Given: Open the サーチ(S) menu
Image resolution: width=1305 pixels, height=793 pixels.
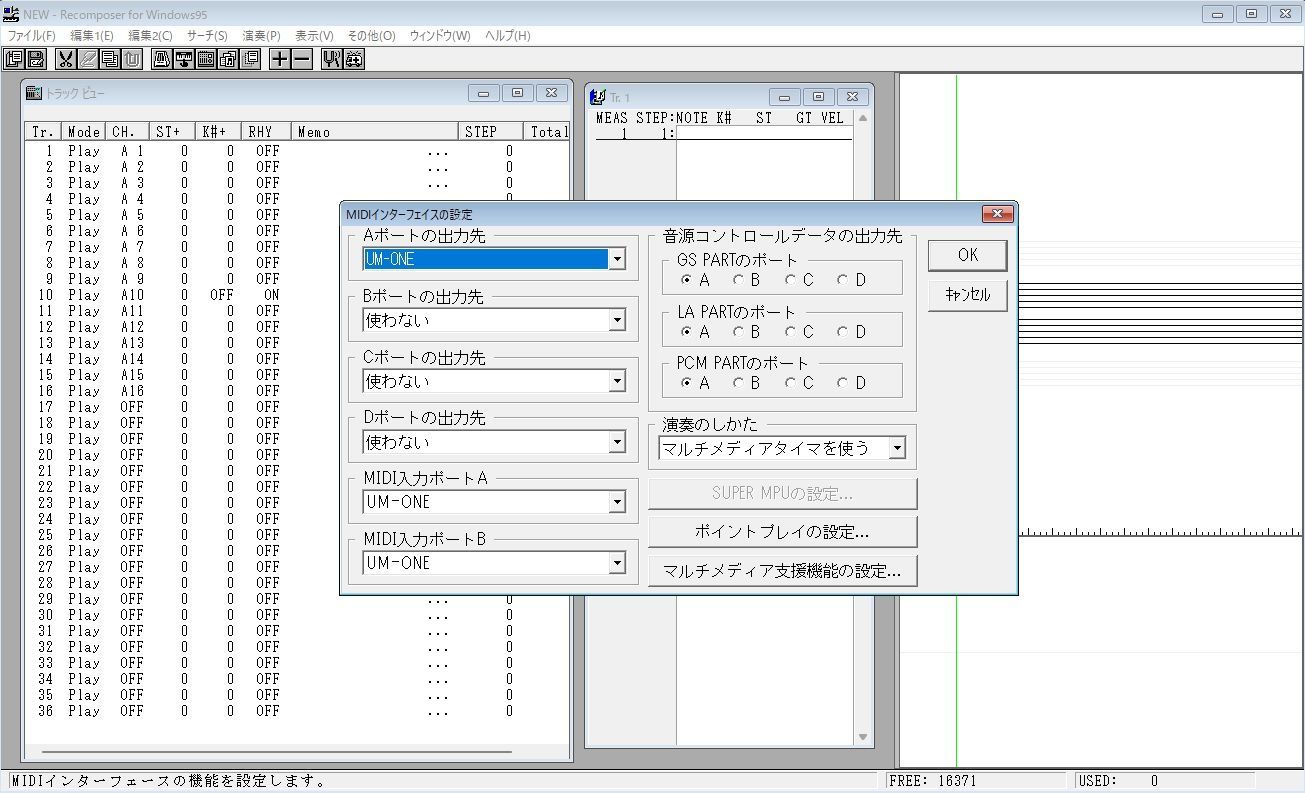Looking at the screenshot, I should pos(207,36).
